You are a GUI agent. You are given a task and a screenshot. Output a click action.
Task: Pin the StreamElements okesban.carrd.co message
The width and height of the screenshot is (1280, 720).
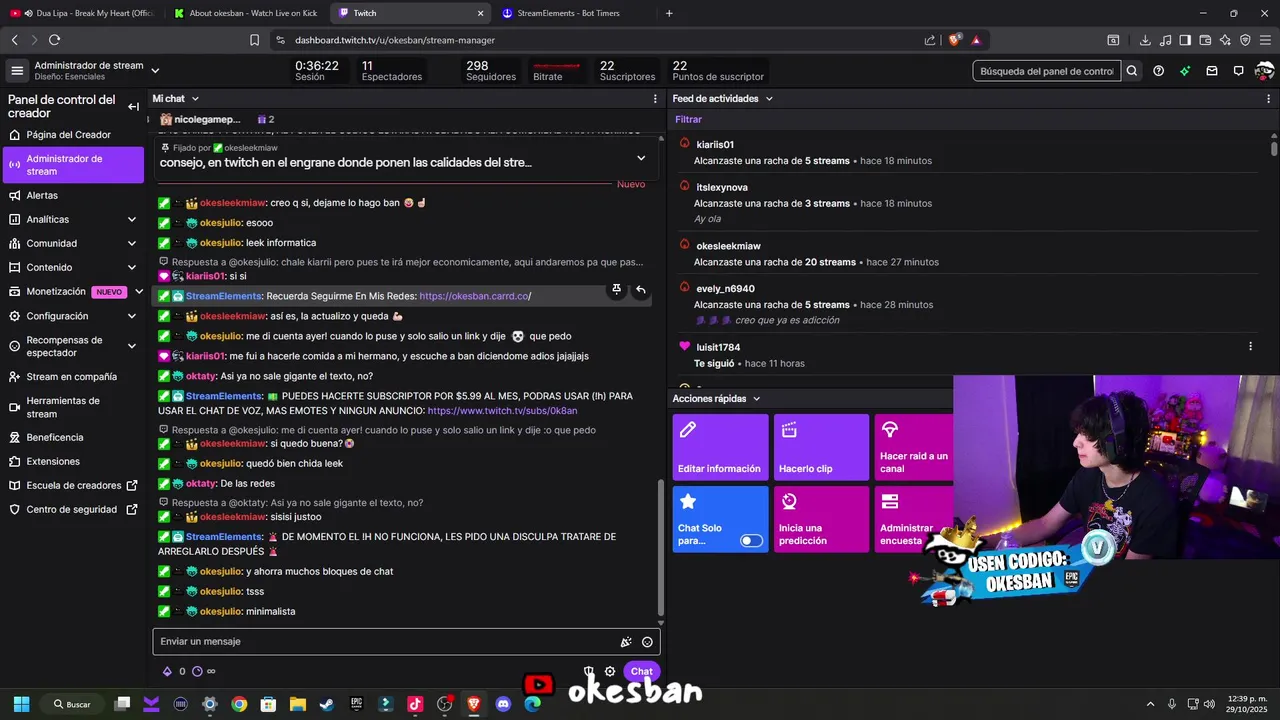point(616,289)
